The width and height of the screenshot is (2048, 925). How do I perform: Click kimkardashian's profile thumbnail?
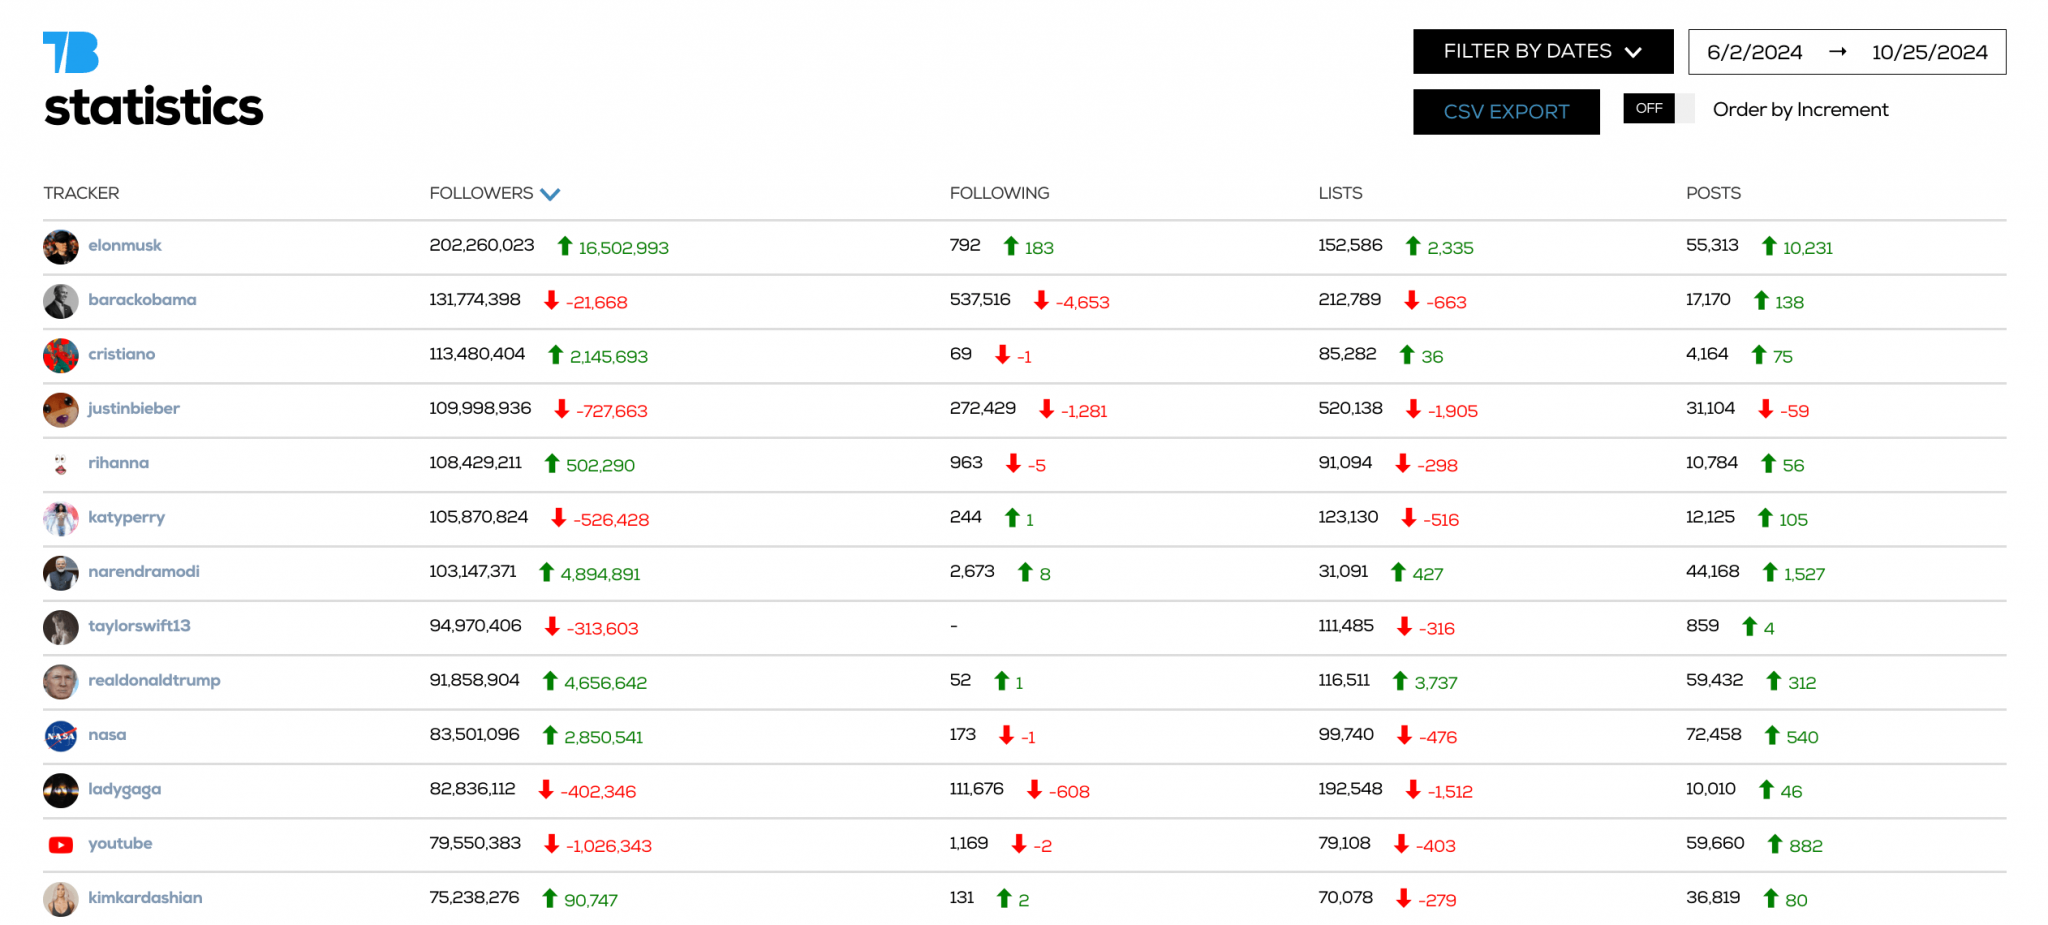click(x=61, y=898)
